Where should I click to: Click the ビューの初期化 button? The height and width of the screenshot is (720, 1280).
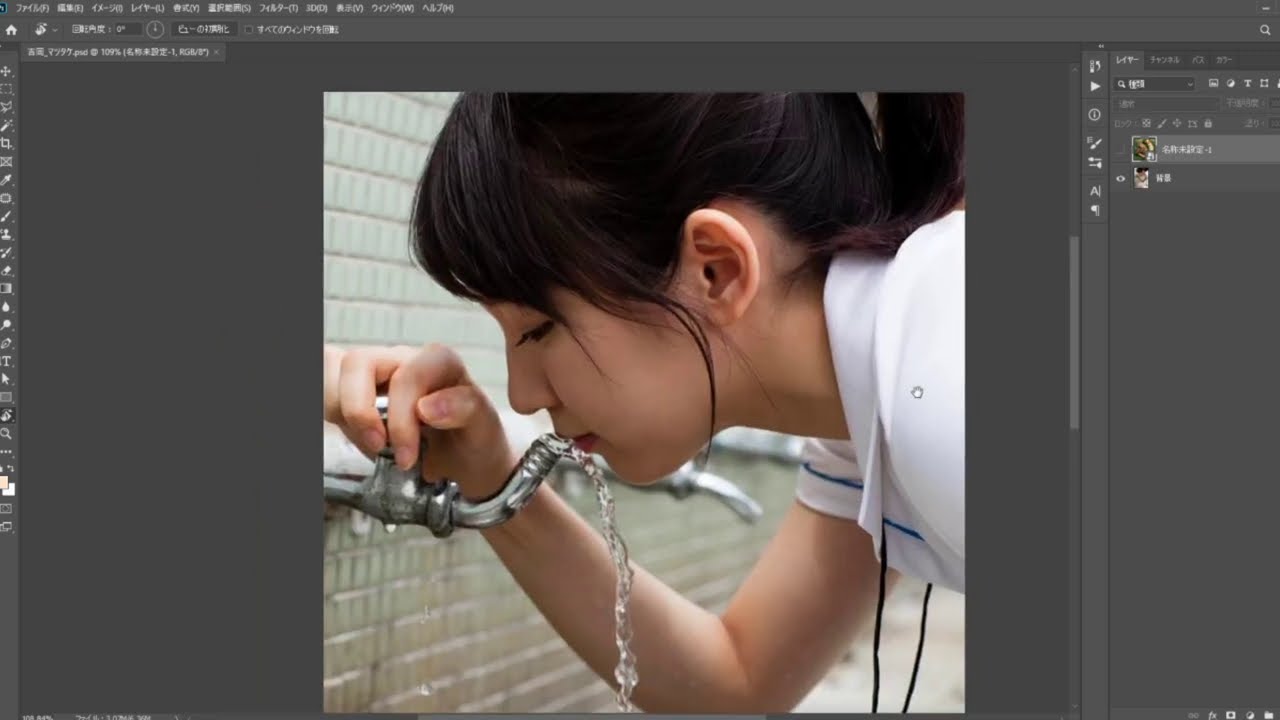coord(204,30)
